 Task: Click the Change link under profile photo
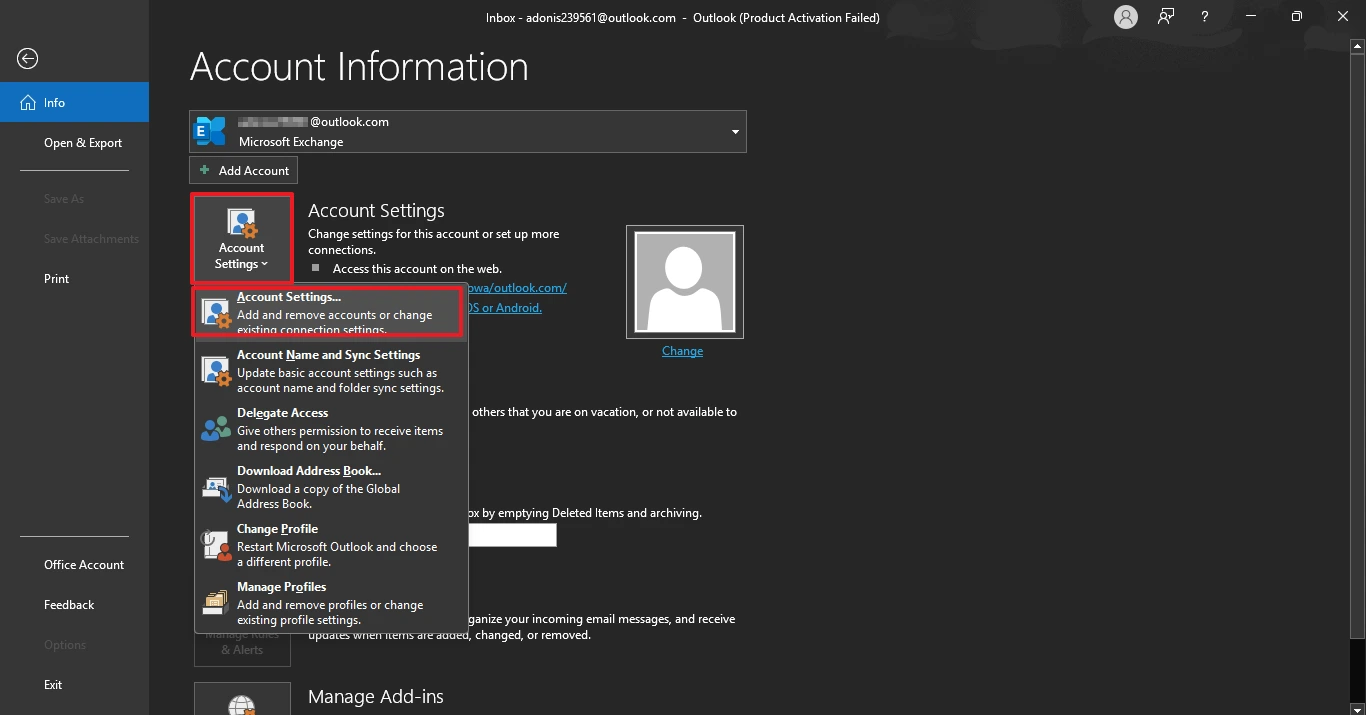pyautogui.click(x=682, y=351)
